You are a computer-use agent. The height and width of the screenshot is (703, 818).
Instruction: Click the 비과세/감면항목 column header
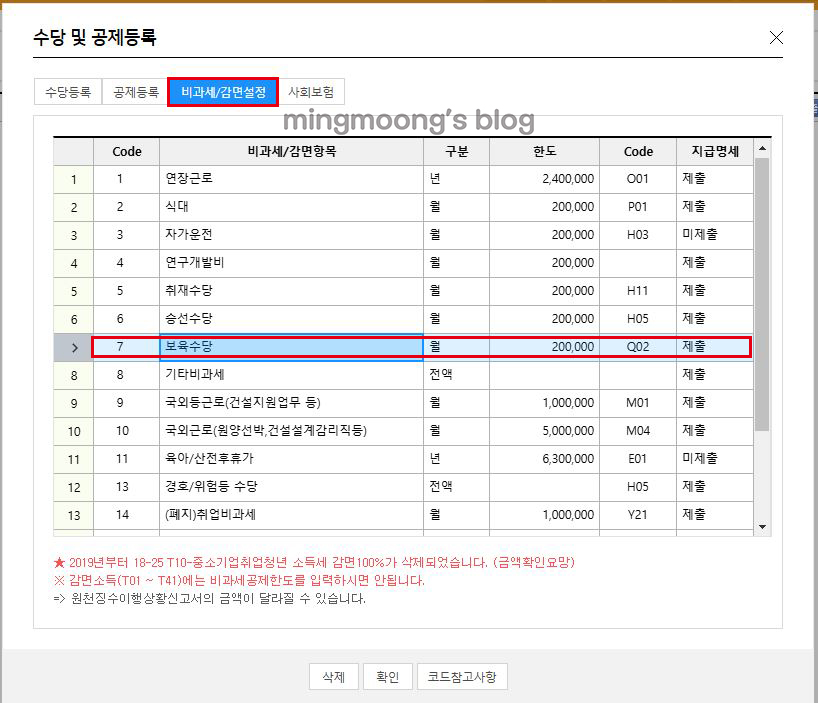pos(291,151)
